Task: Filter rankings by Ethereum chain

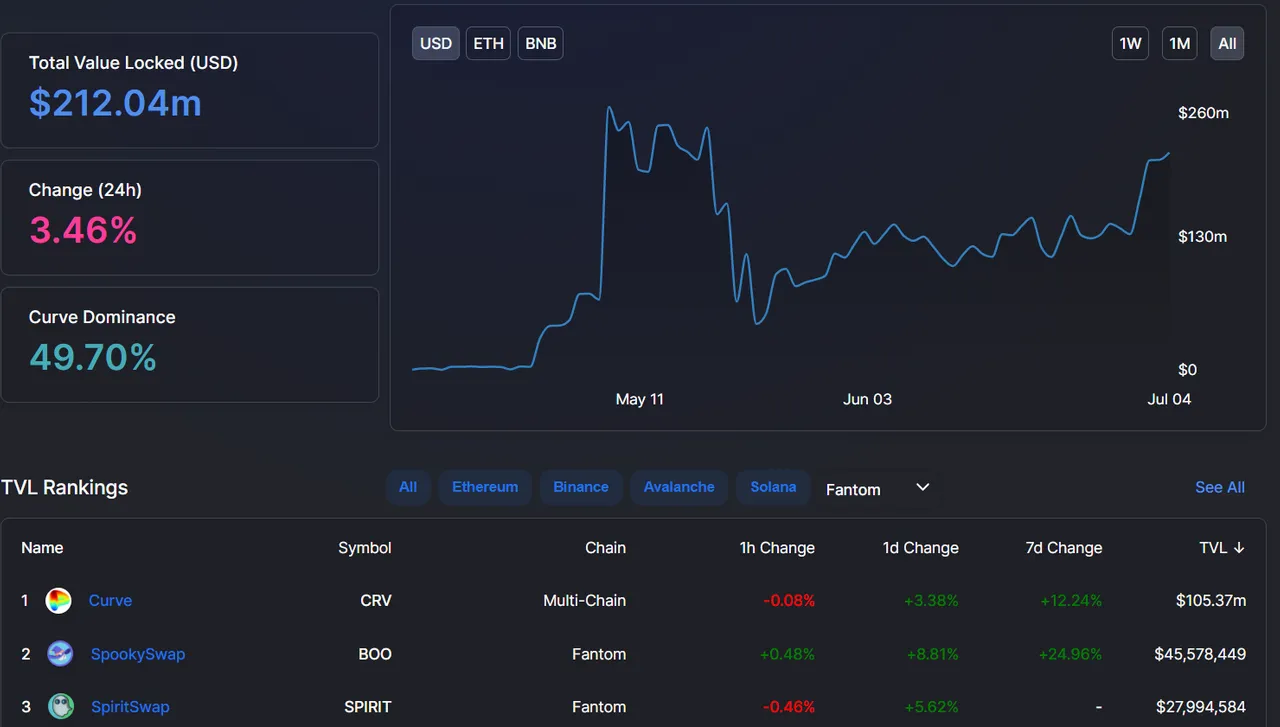Action: (x=485, y=487)
